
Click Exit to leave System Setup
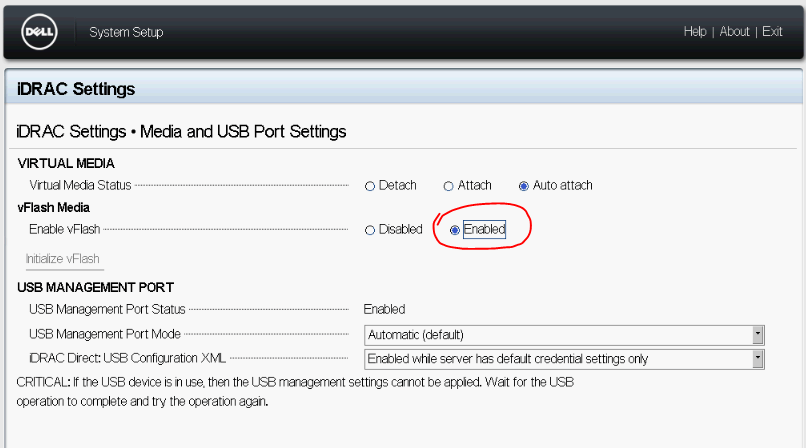pyautogui.click(x=772, y=32)
